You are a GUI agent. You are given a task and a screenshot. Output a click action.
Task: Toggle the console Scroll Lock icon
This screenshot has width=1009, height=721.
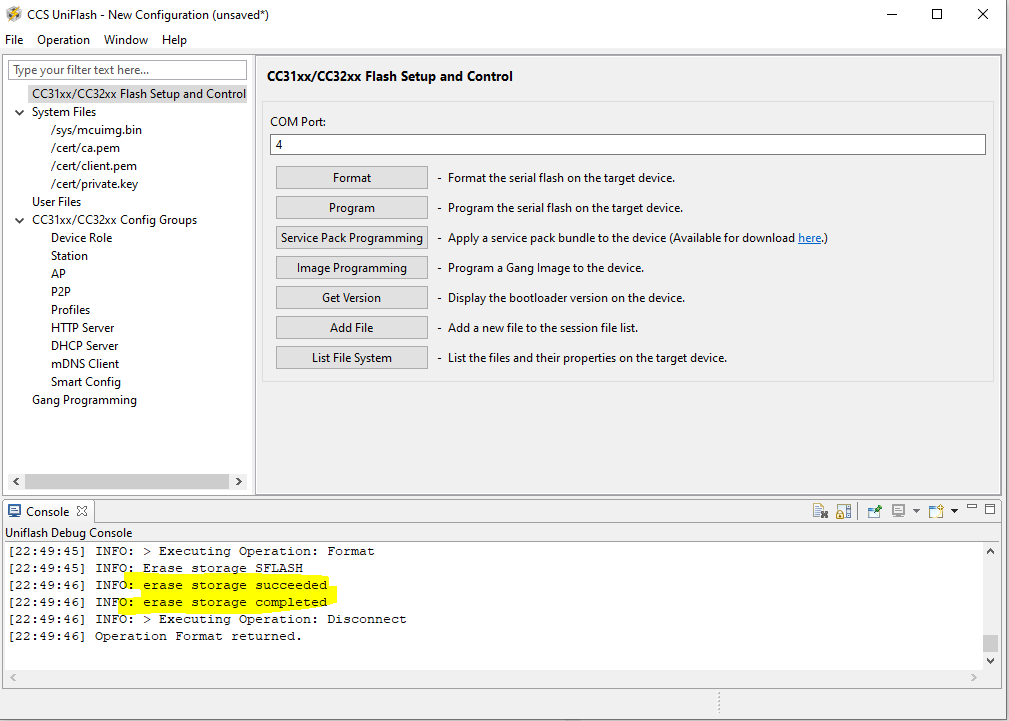point(843,511)
